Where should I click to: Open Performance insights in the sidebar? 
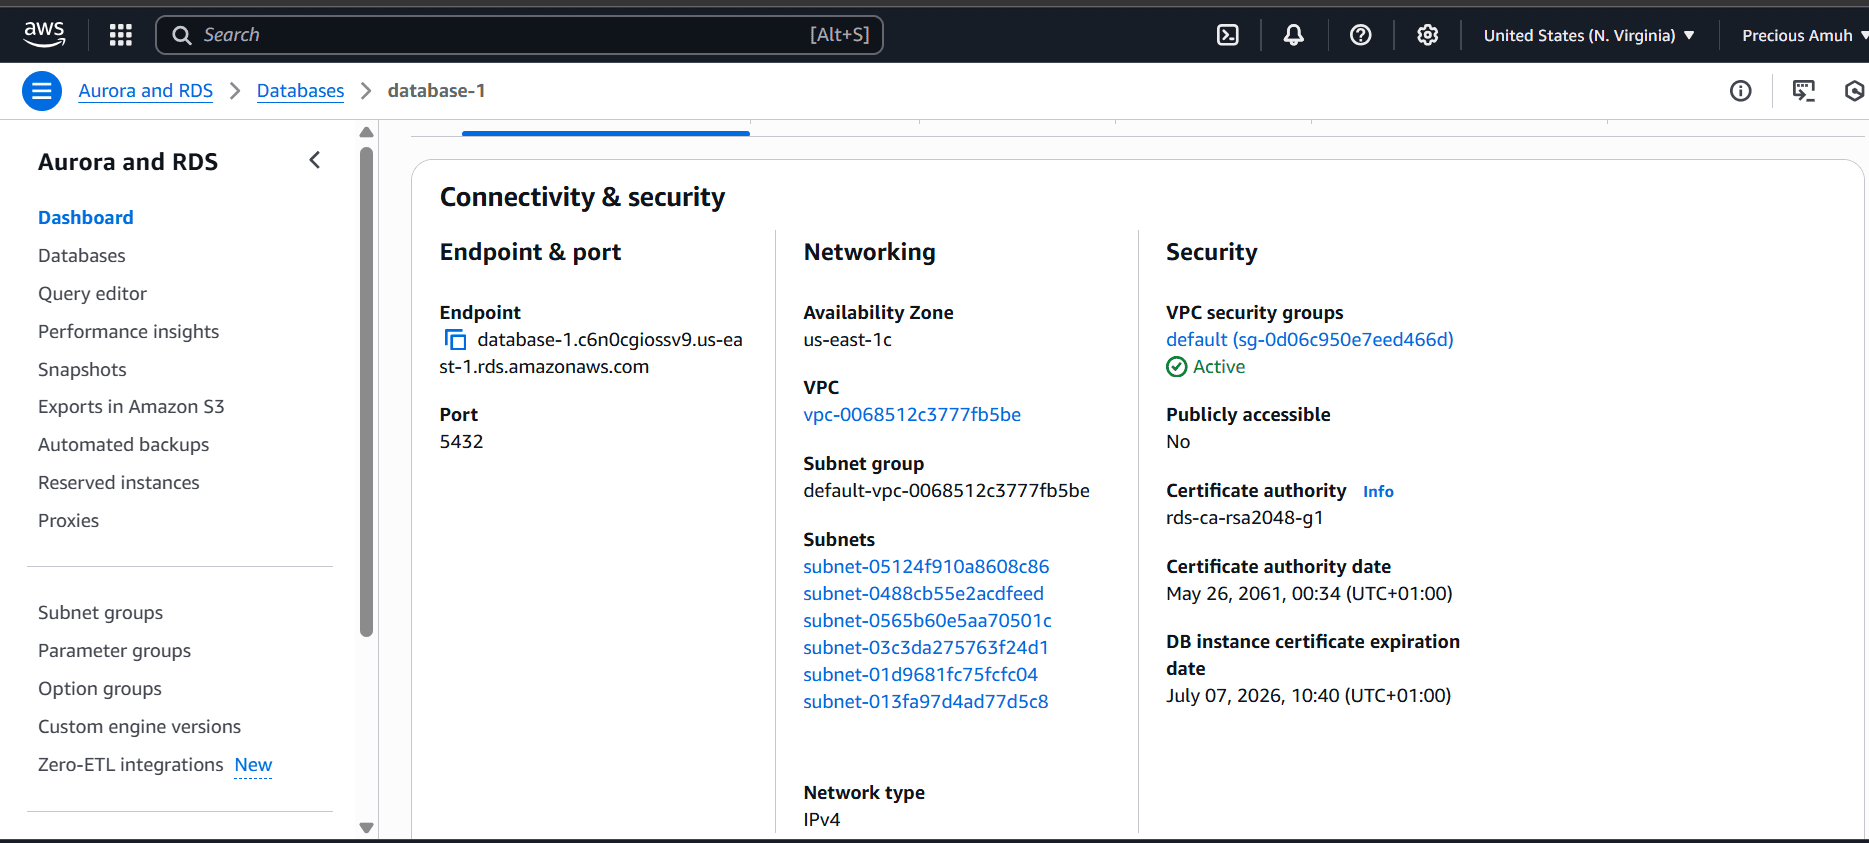click(x=128, y=332)
